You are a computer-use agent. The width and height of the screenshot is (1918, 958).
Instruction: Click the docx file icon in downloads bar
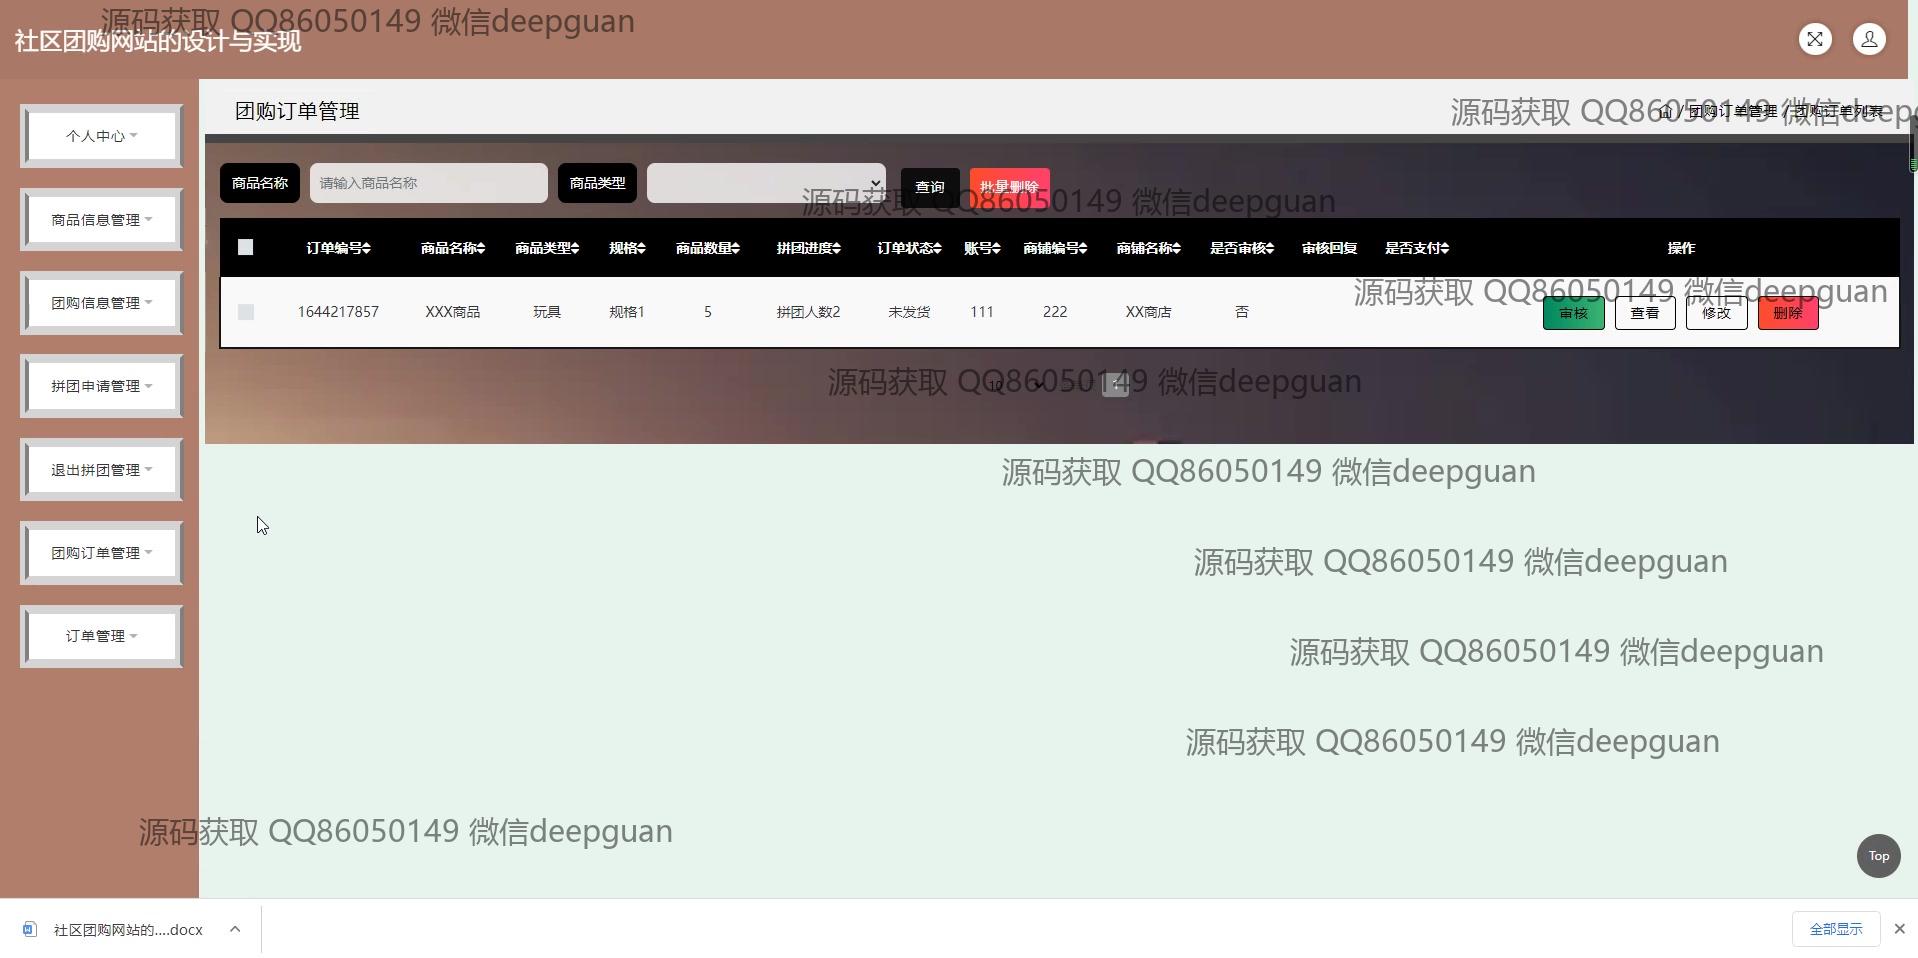[30, 930]
